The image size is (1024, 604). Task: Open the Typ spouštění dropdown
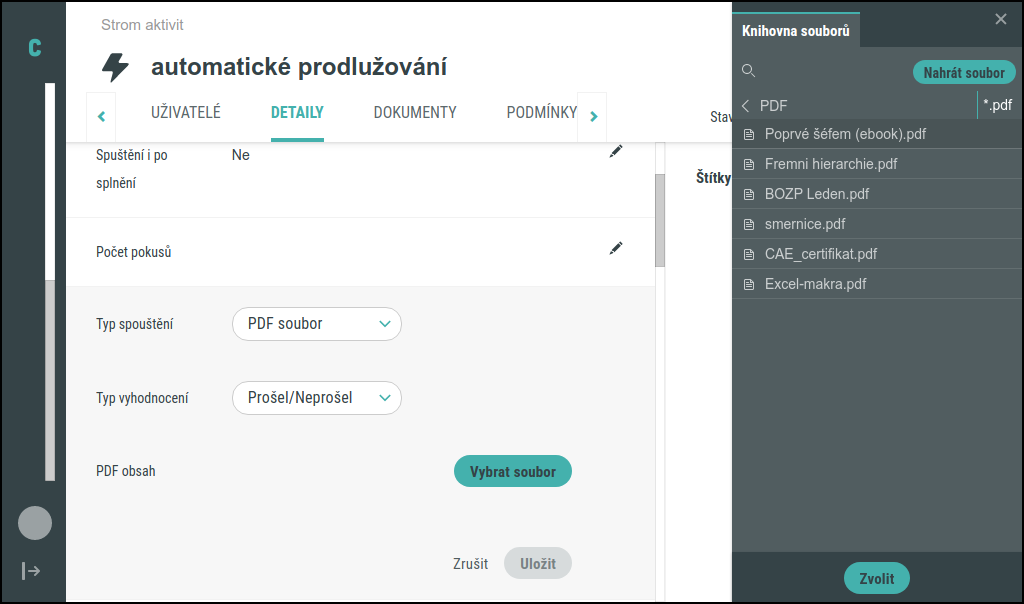(x=316, y=324)
